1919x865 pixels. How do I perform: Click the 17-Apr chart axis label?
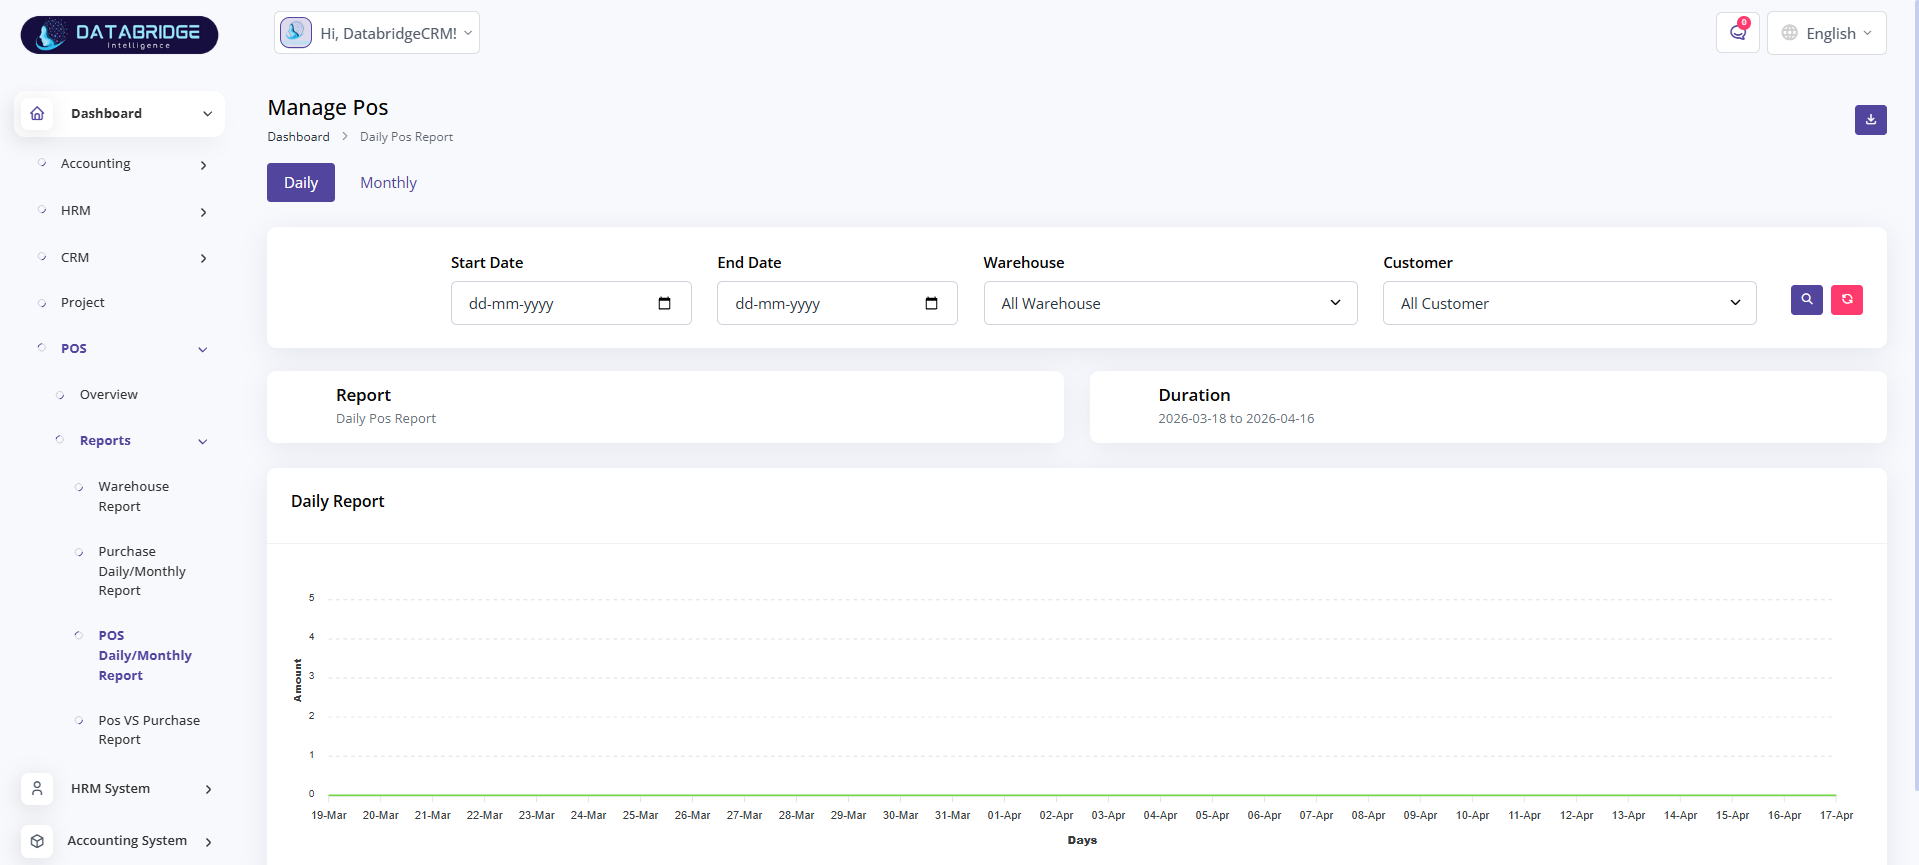click(1836, 816)
